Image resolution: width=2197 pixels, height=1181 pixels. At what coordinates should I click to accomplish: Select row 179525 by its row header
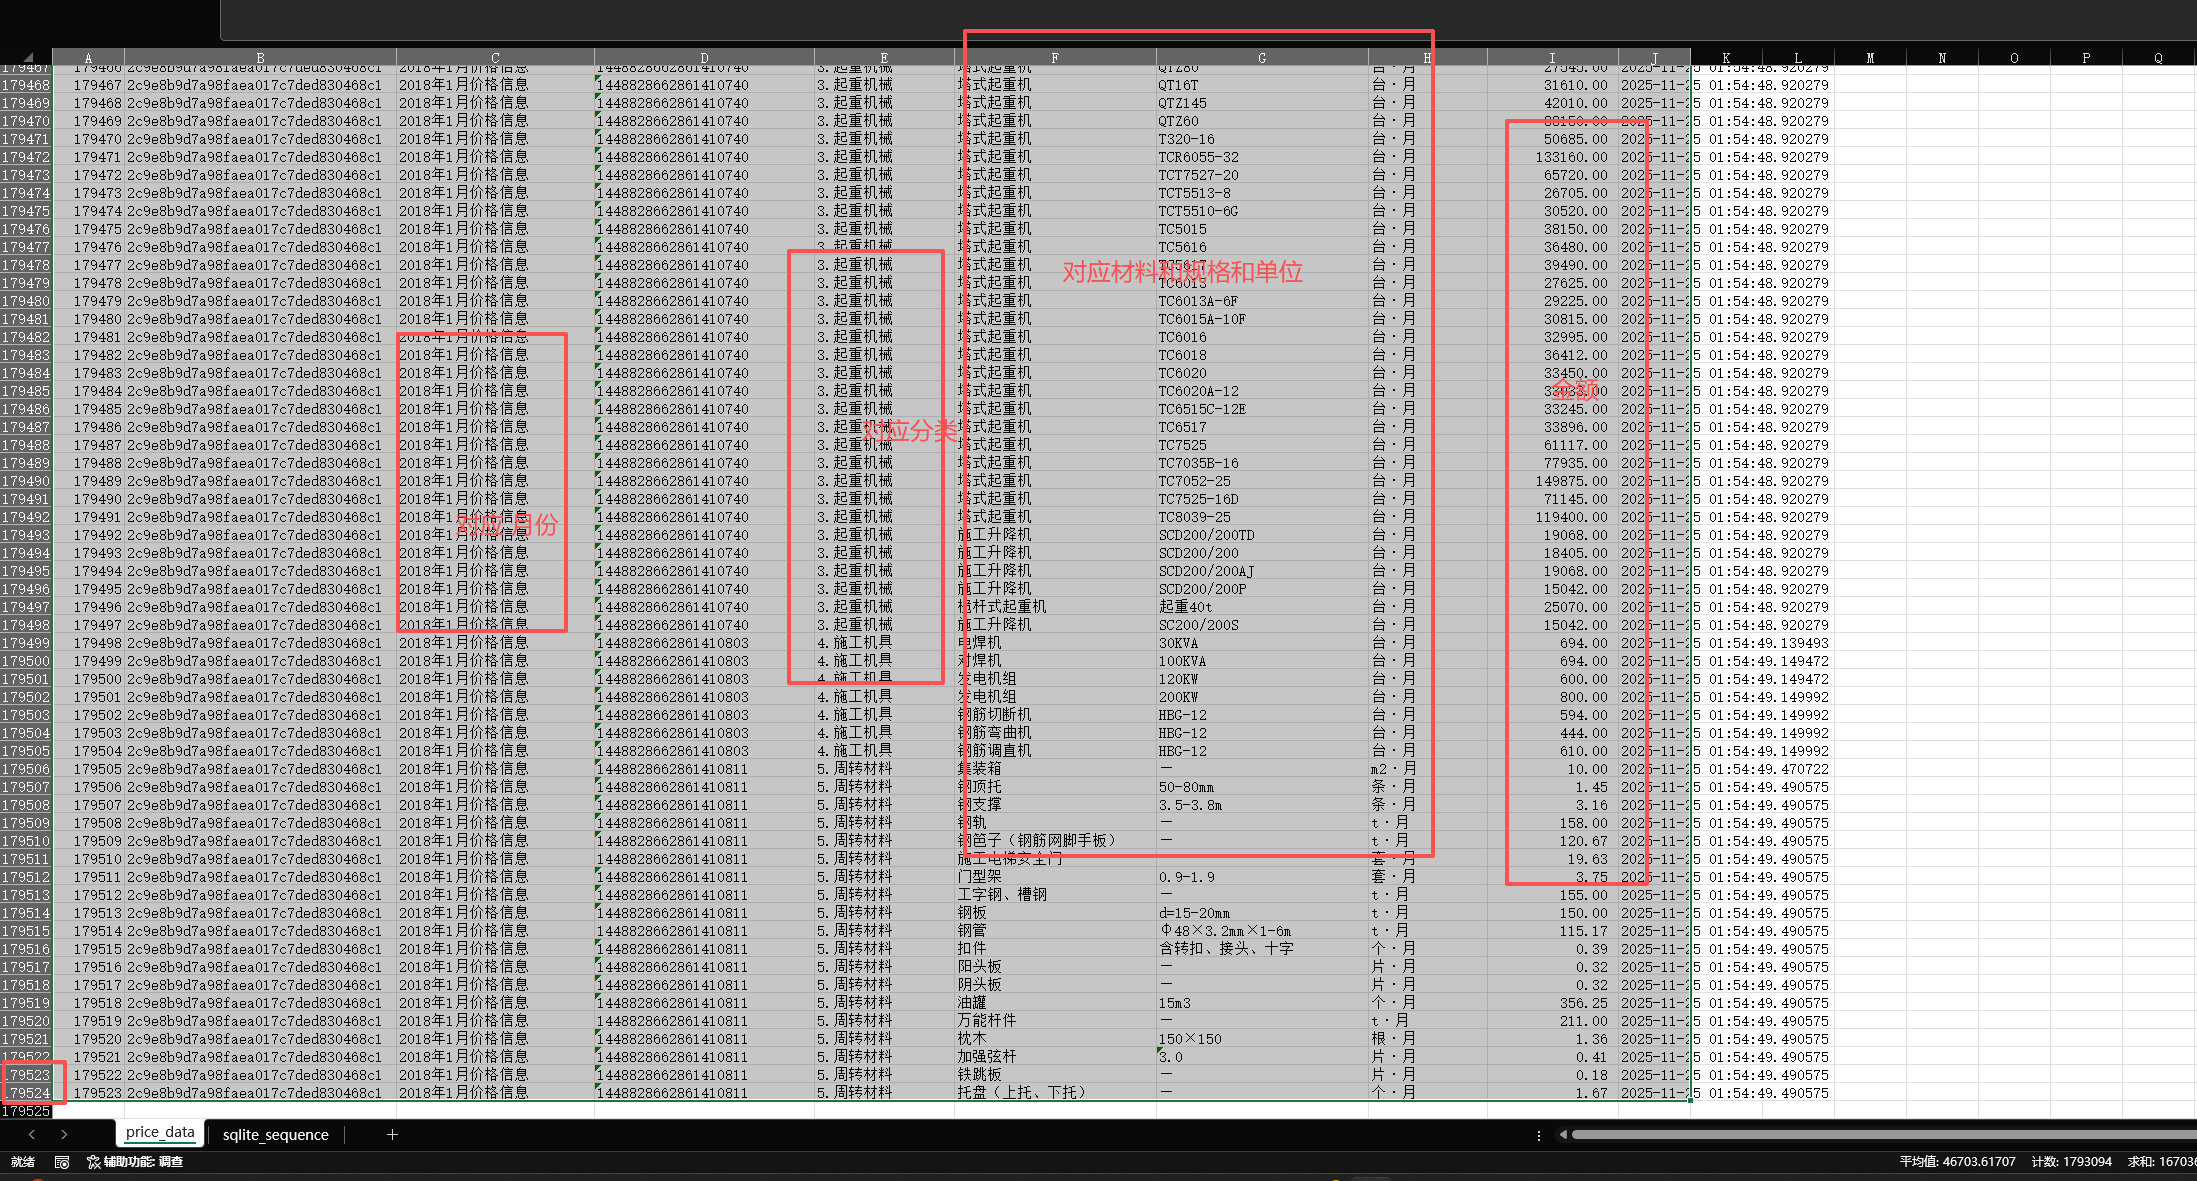(26, 1111)
